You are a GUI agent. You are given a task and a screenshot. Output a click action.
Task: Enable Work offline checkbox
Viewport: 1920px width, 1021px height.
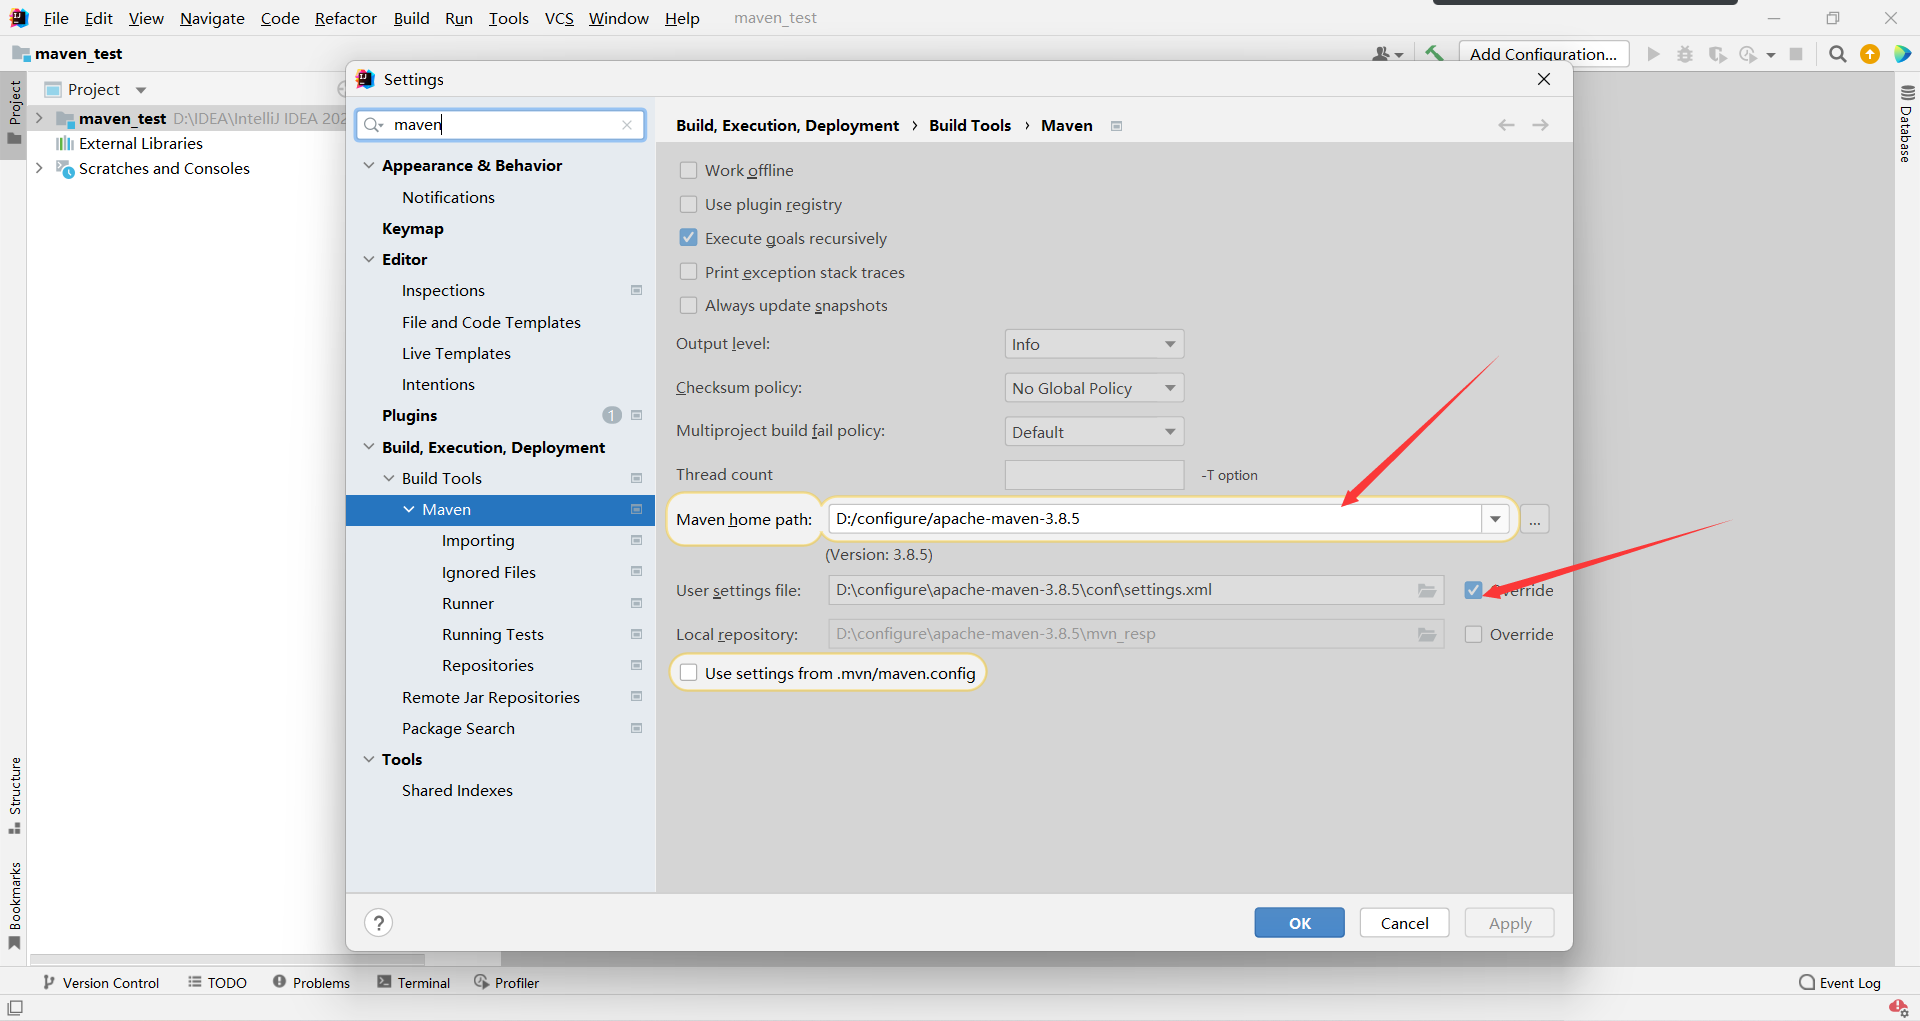coord(688,170)
